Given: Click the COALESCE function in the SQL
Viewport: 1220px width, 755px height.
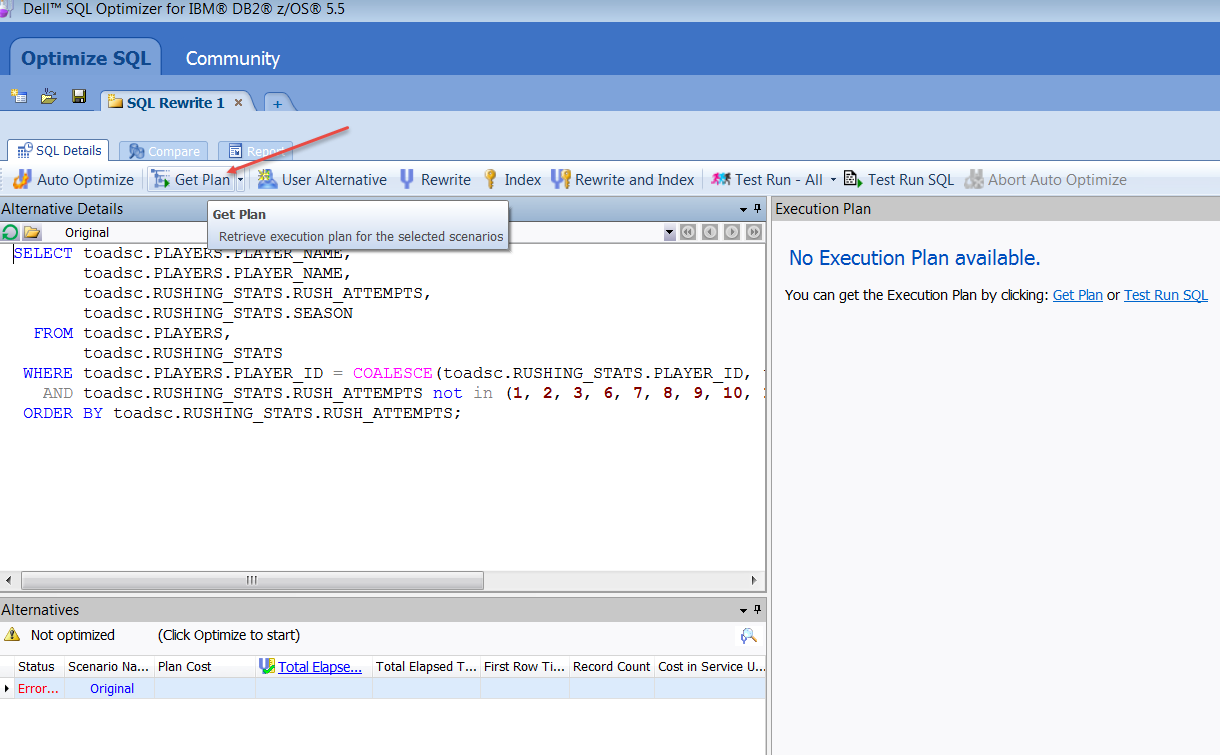Looking at the screenshot, I should (393, 373).
